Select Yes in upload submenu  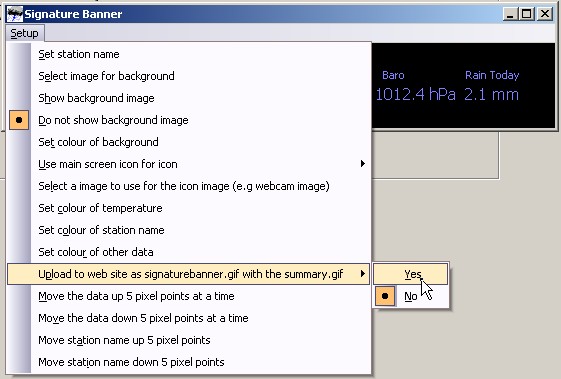coord(411,274)
